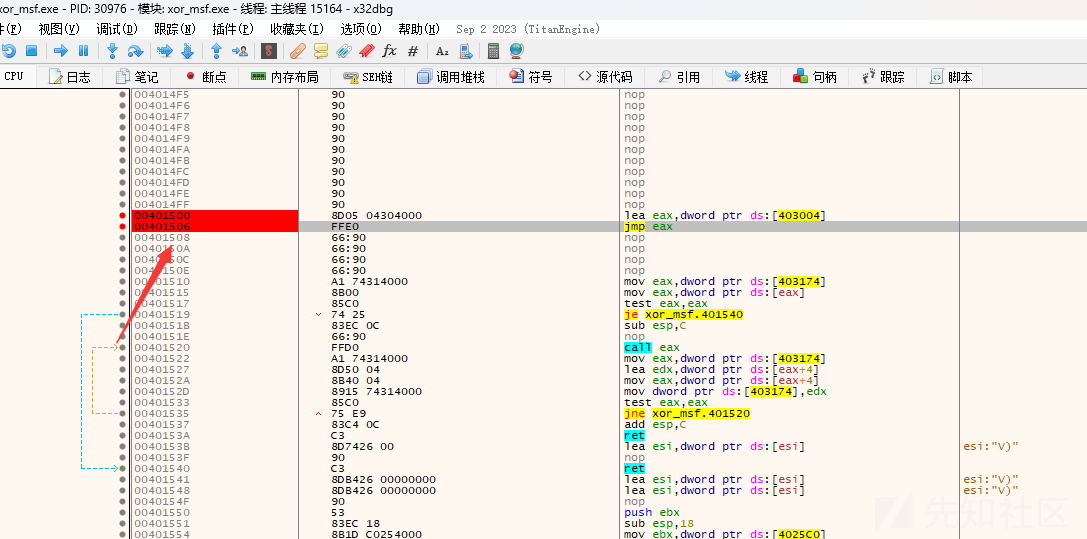
Task: Show the functions list (fx)
Action: (390, 51)
